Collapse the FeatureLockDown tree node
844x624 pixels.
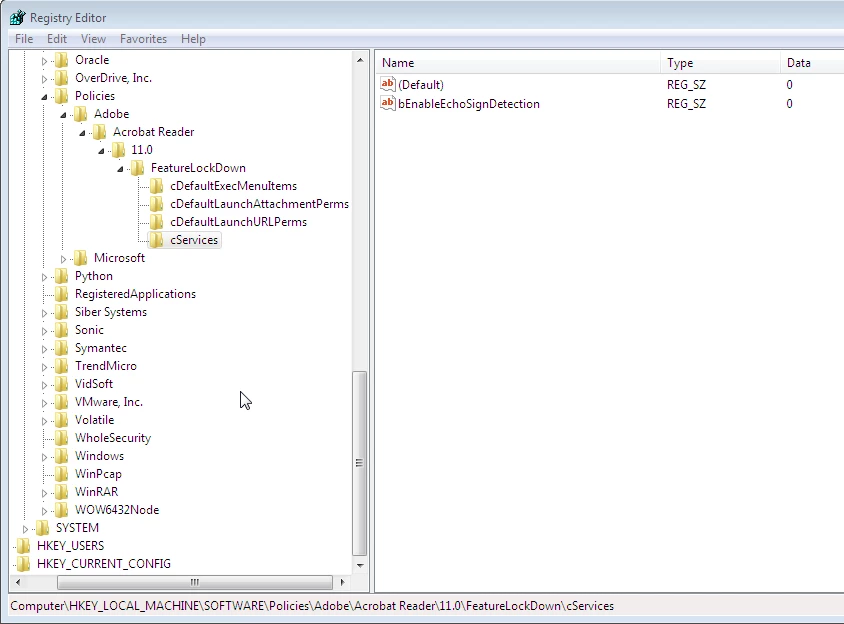[x=120, y=169]
